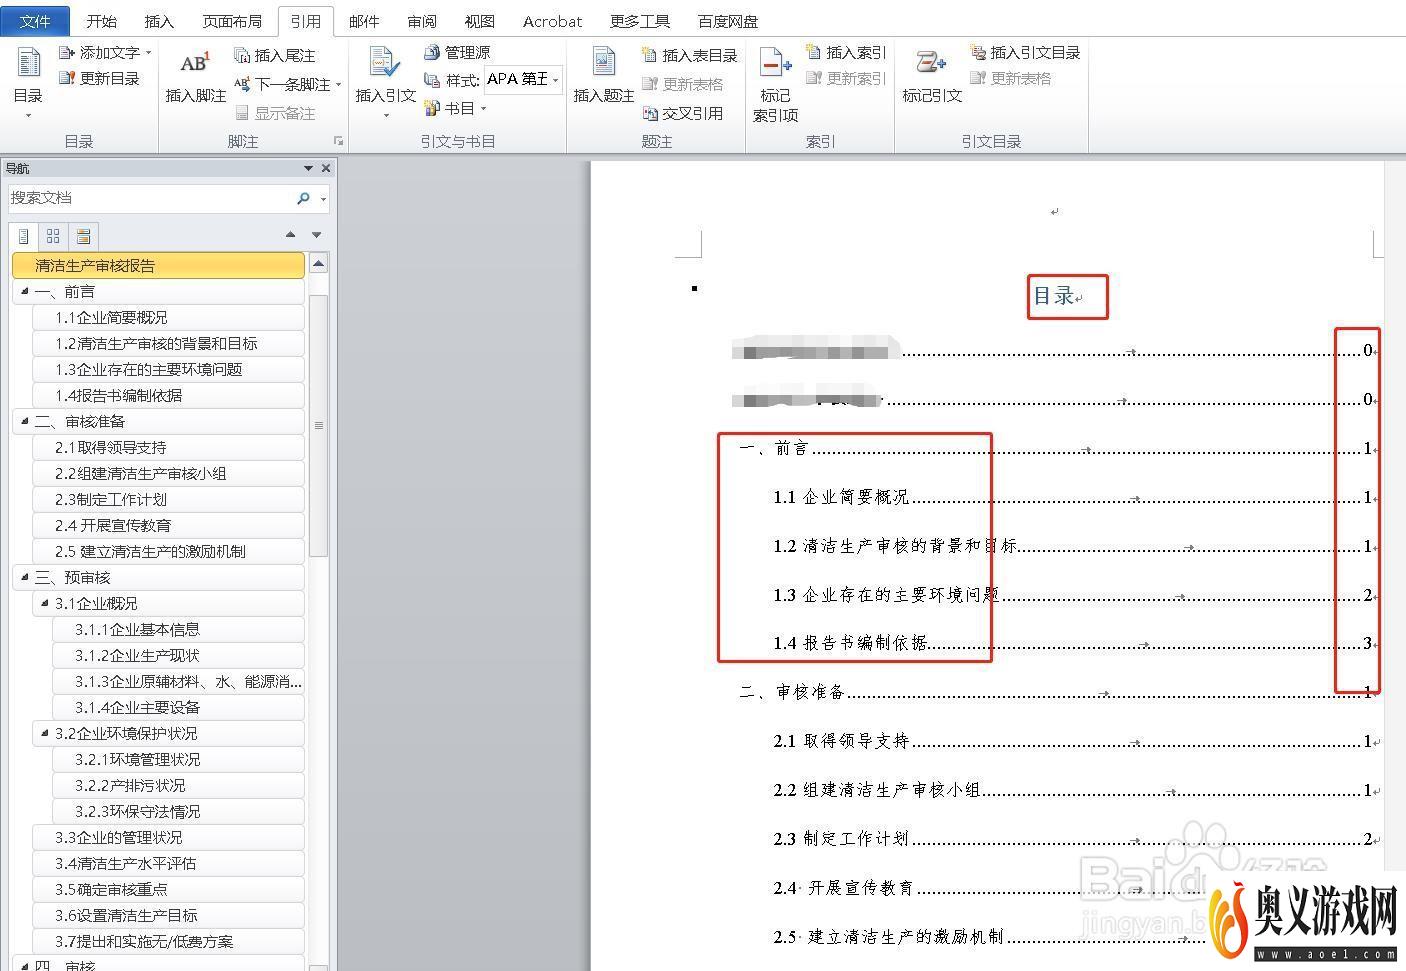Open the footnote dialog launcher in 脚注 group
The width and height of the screenshot is (1406, 971).
click(338, 141)
